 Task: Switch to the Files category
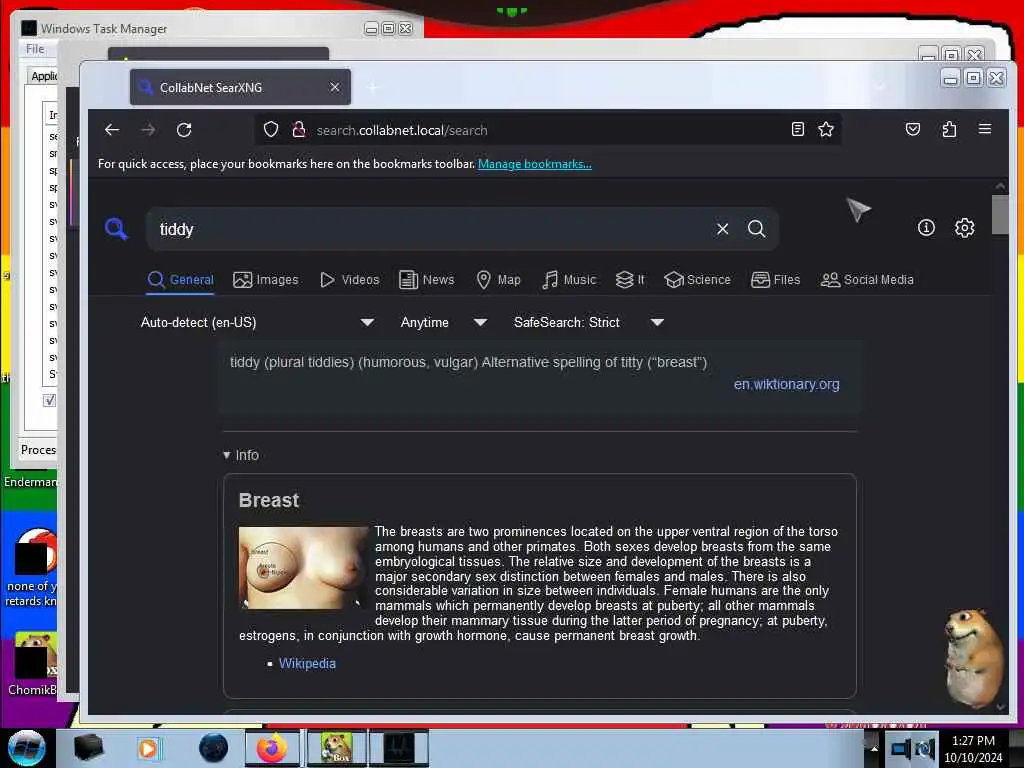pos(775,280)
